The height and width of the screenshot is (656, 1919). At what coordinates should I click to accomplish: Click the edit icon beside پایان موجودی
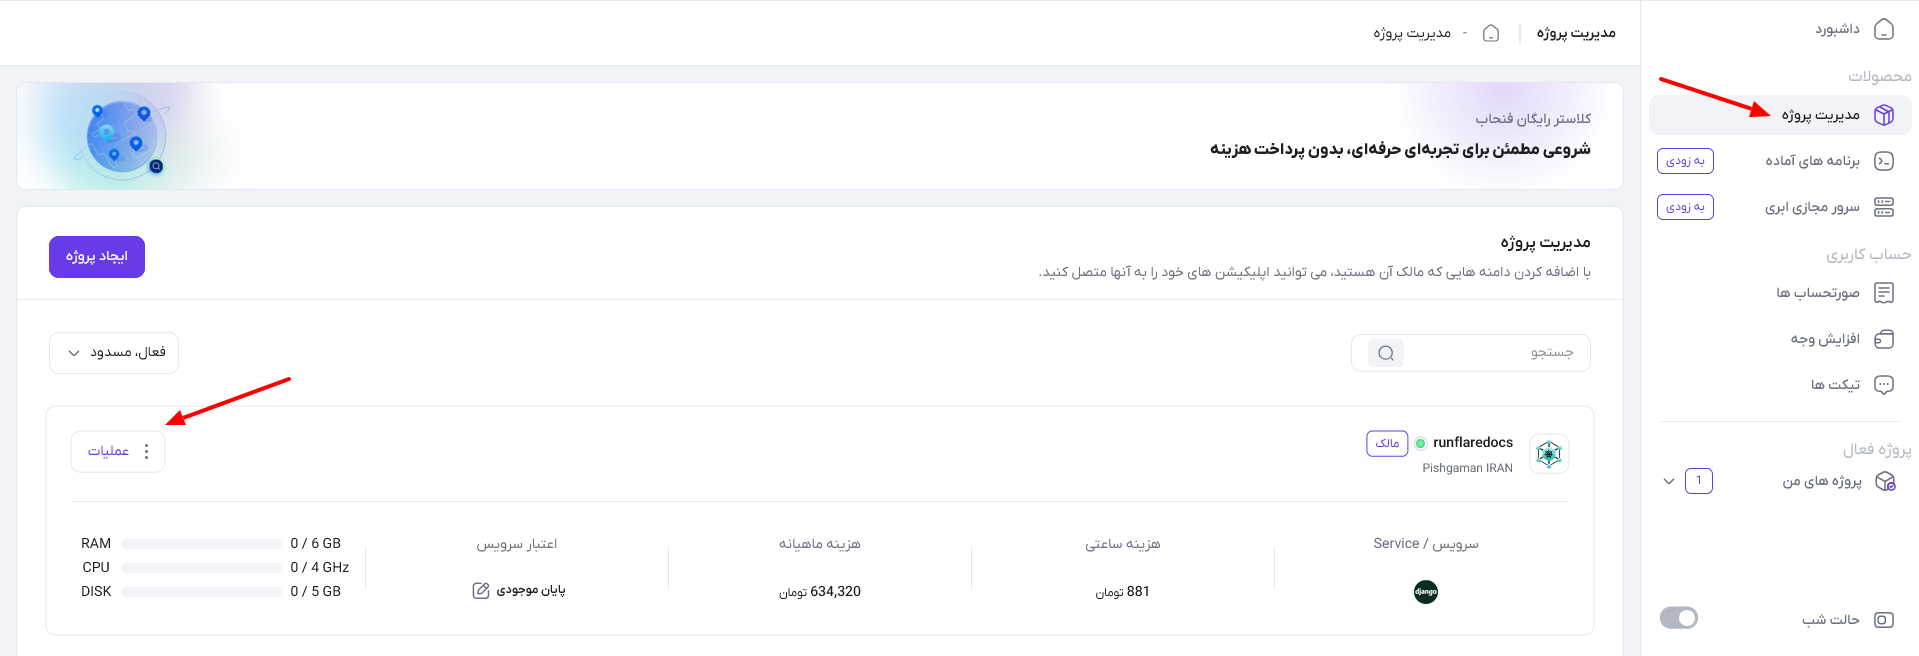(481, 590)
